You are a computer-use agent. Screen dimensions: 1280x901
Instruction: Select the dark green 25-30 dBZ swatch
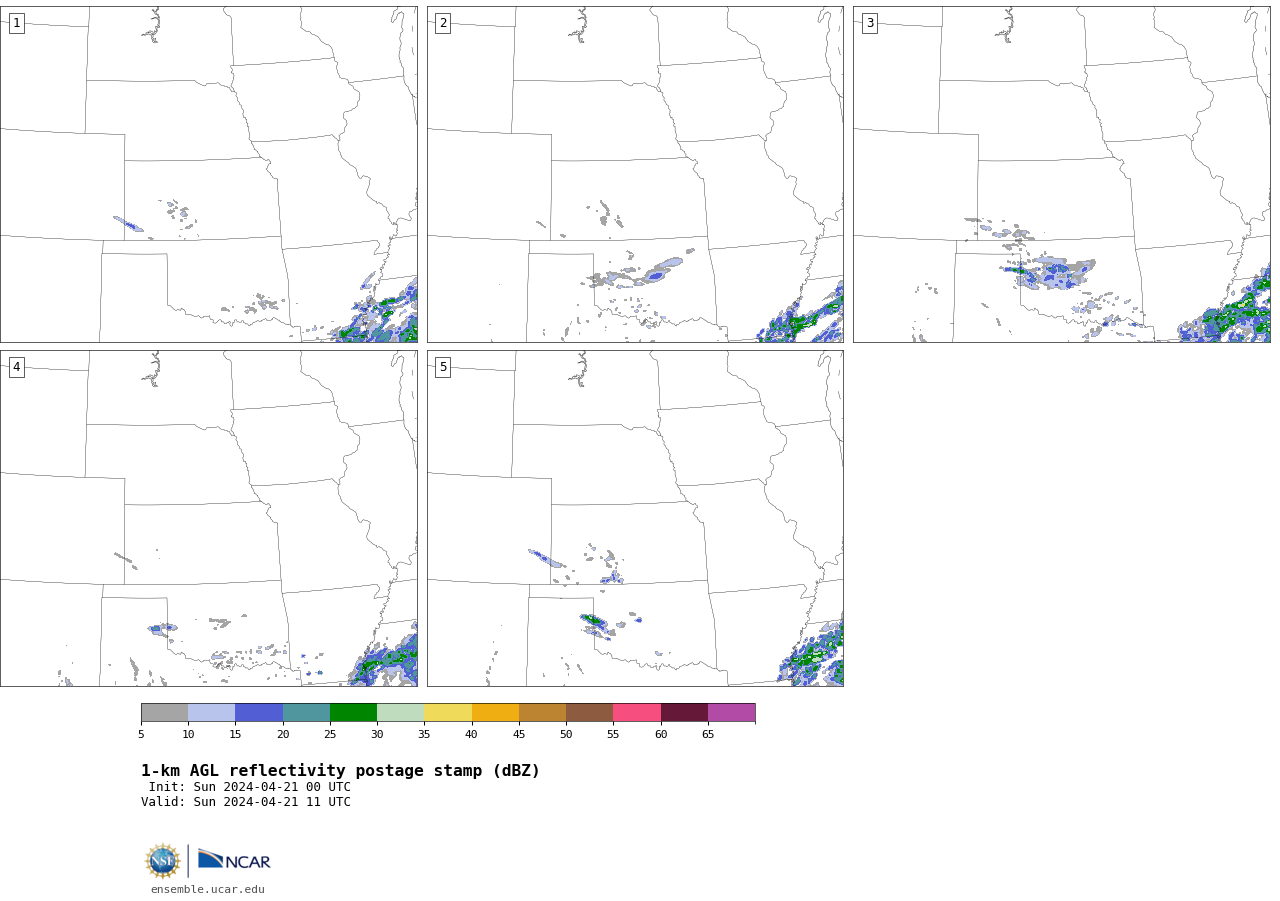[x=353, y=712]
